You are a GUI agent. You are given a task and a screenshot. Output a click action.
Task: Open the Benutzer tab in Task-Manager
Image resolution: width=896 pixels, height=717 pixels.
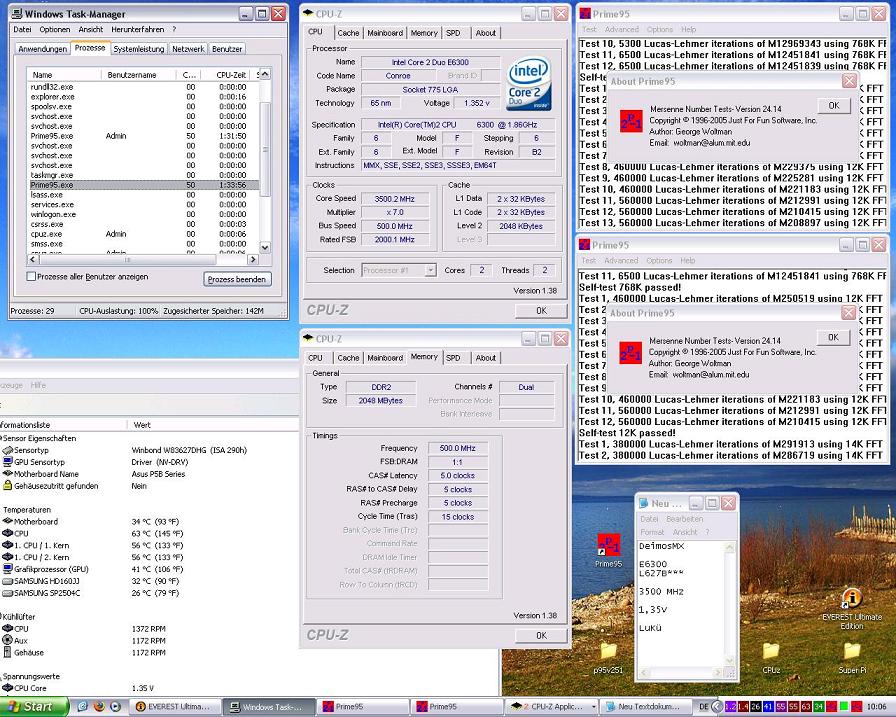click(227, 49)
